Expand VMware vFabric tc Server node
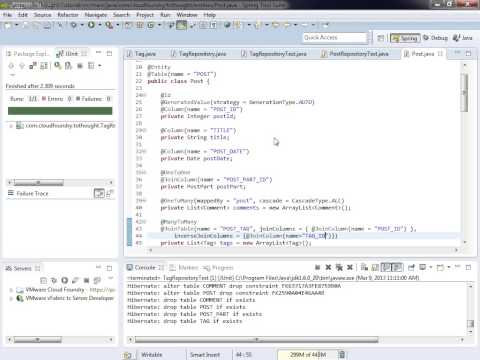Image resolution: width=480 pixels, height=360 pixels. (11, 298)
